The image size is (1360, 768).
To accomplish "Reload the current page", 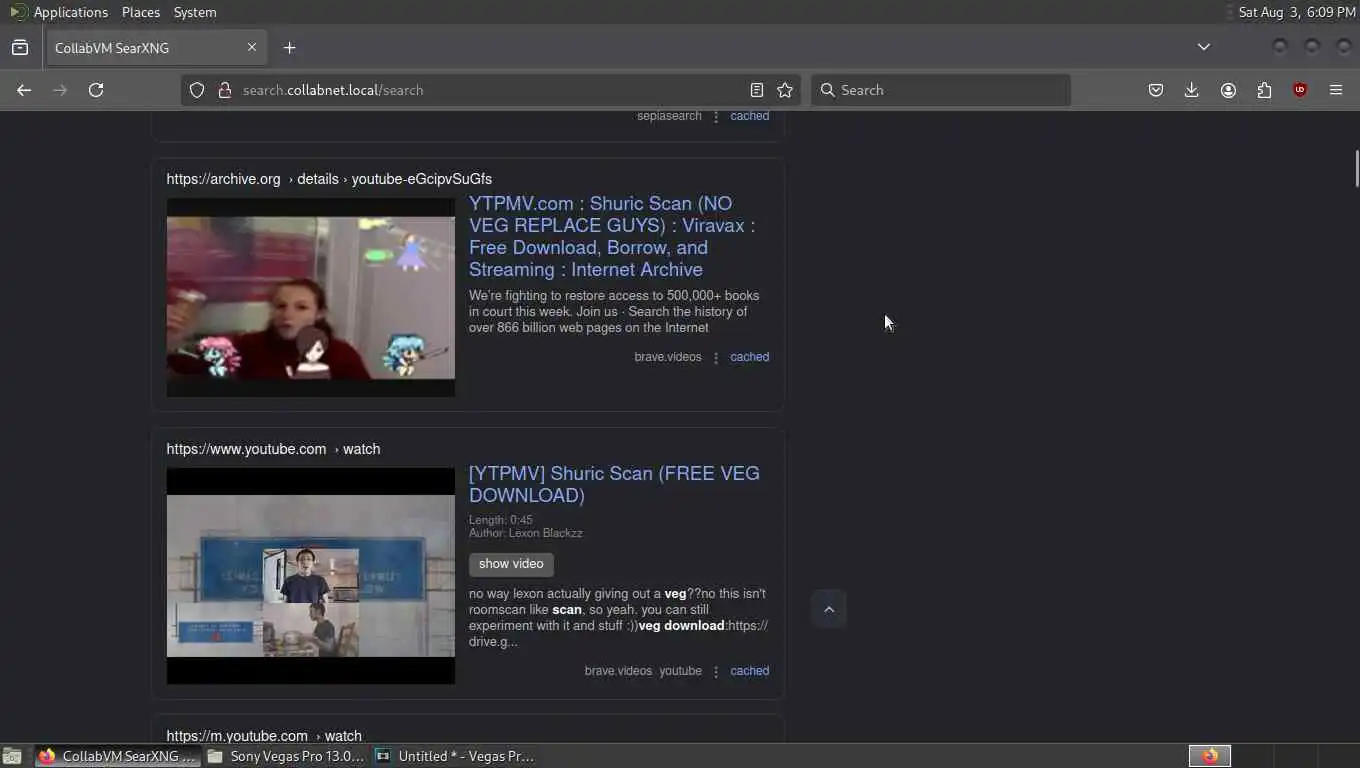I will point(96,90).
